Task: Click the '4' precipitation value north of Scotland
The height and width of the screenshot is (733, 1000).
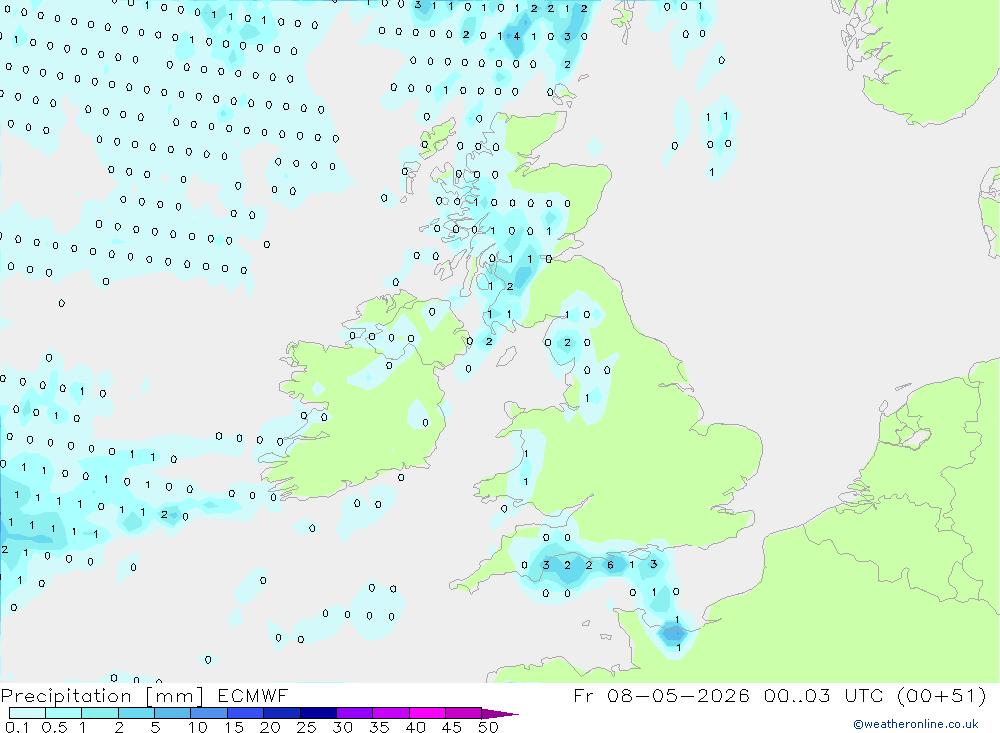Action: pos(517,36)
